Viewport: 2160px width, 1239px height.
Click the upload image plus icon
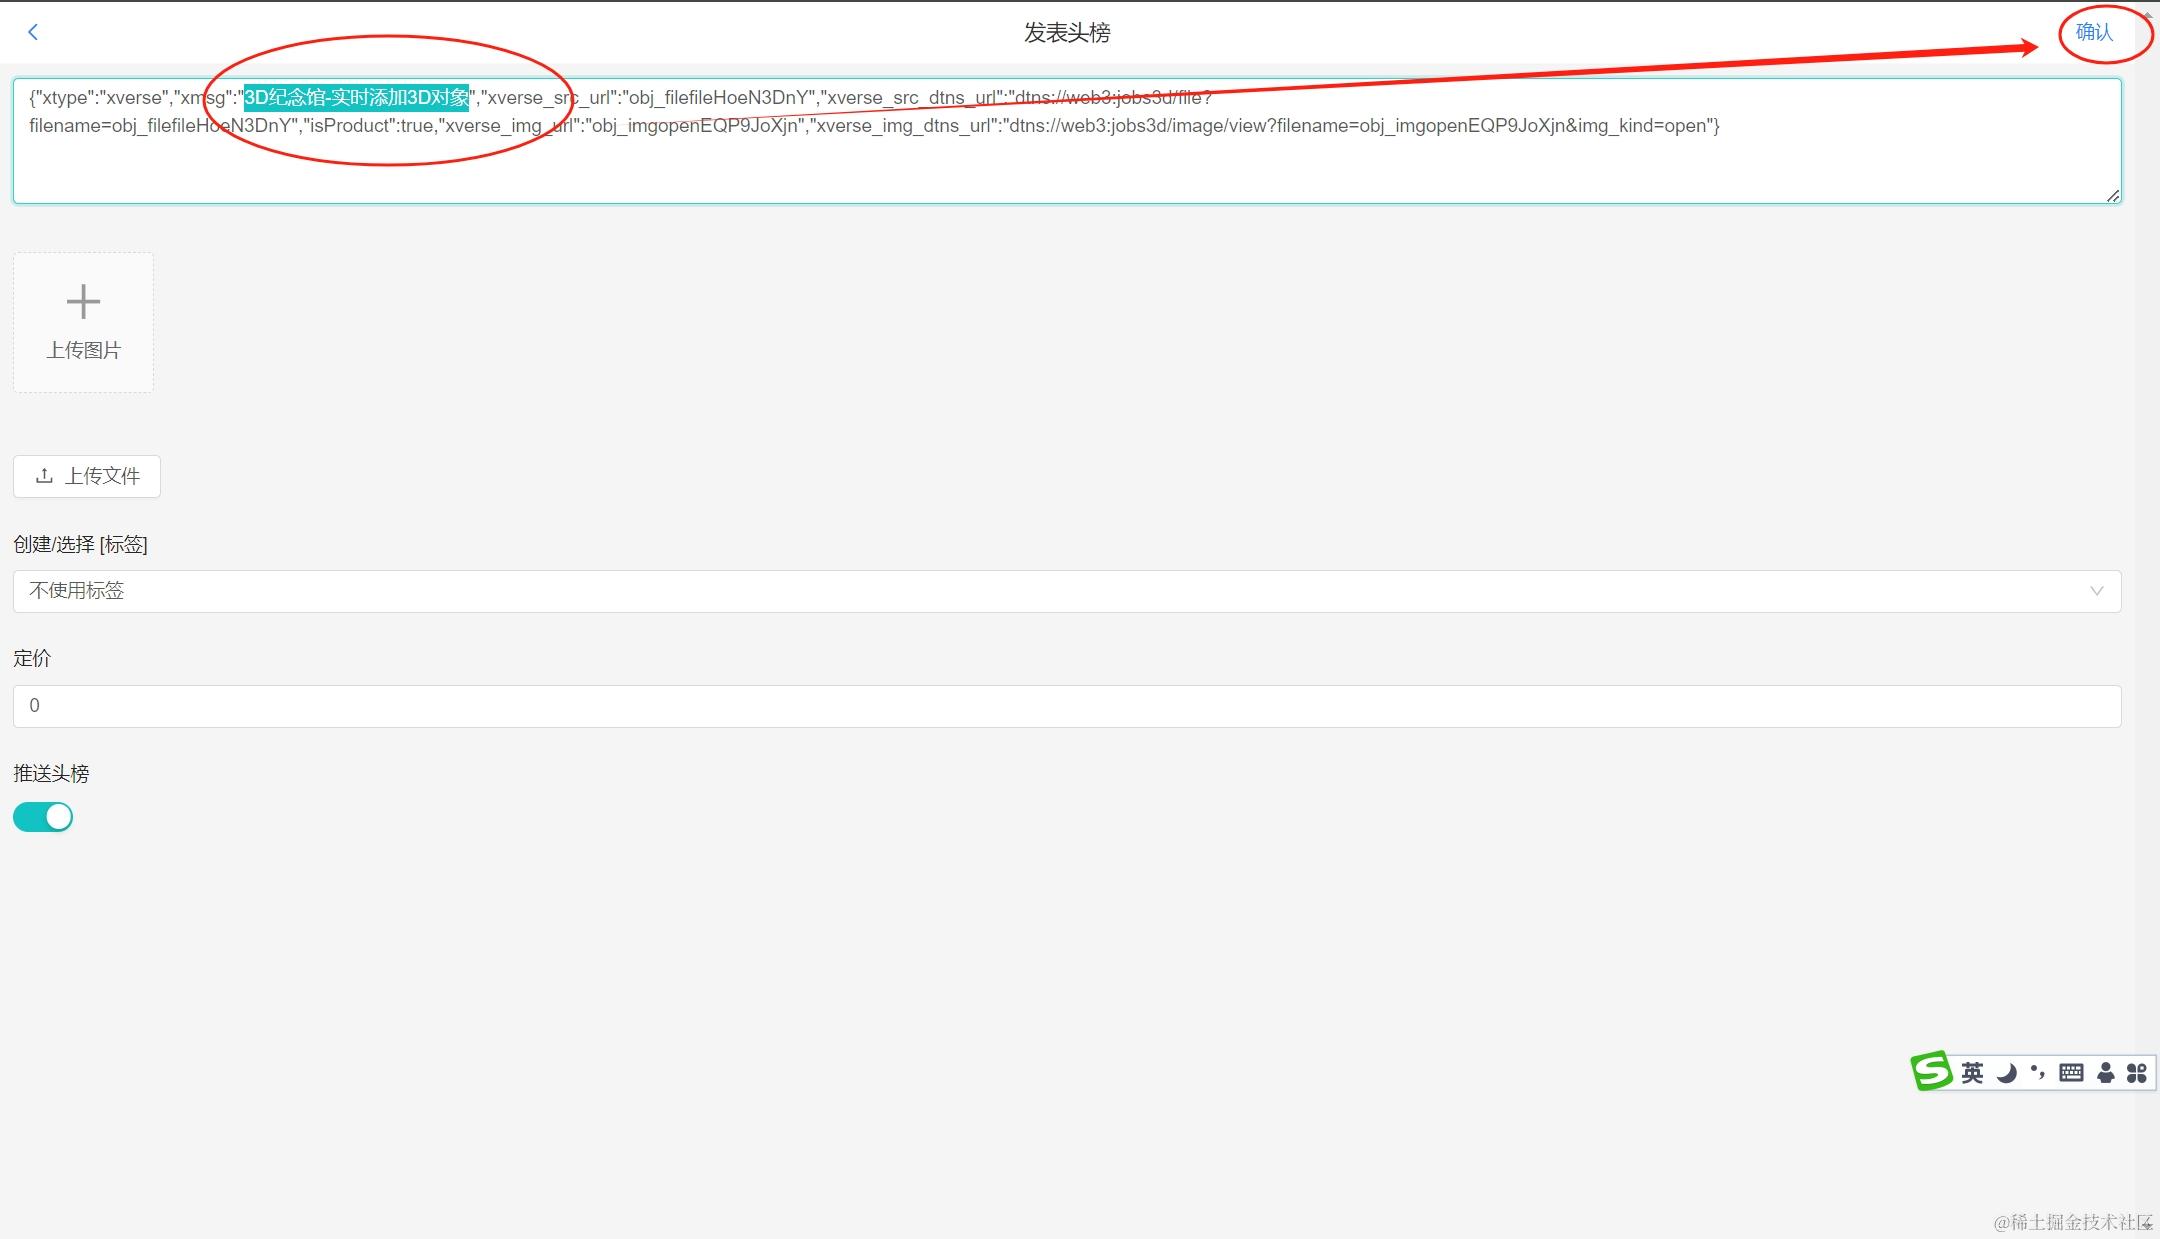(x=83, y=301)
